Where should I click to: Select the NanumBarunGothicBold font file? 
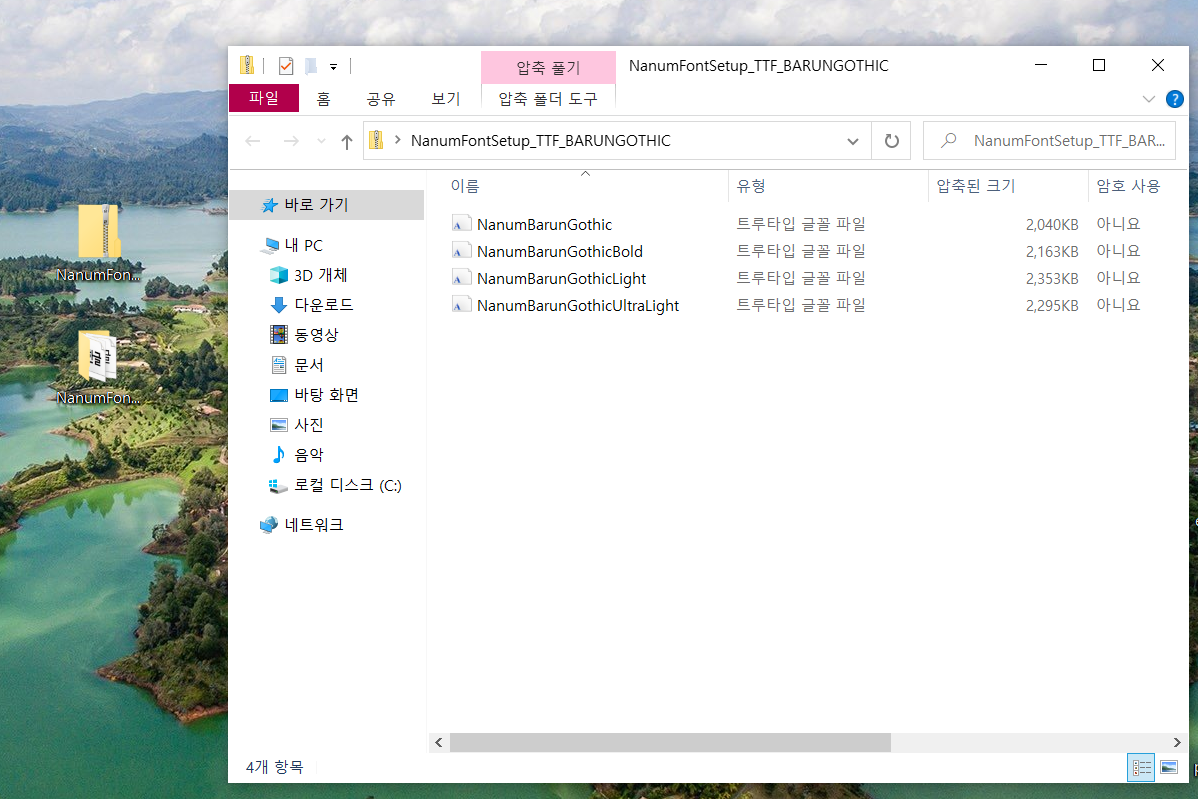[x=559, y=251]
